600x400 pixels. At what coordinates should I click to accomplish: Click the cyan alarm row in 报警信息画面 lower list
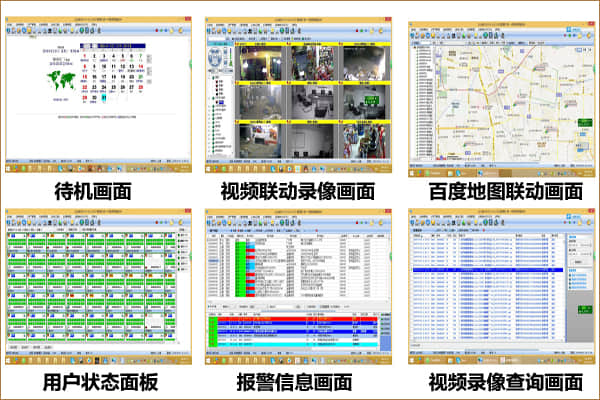297,344
